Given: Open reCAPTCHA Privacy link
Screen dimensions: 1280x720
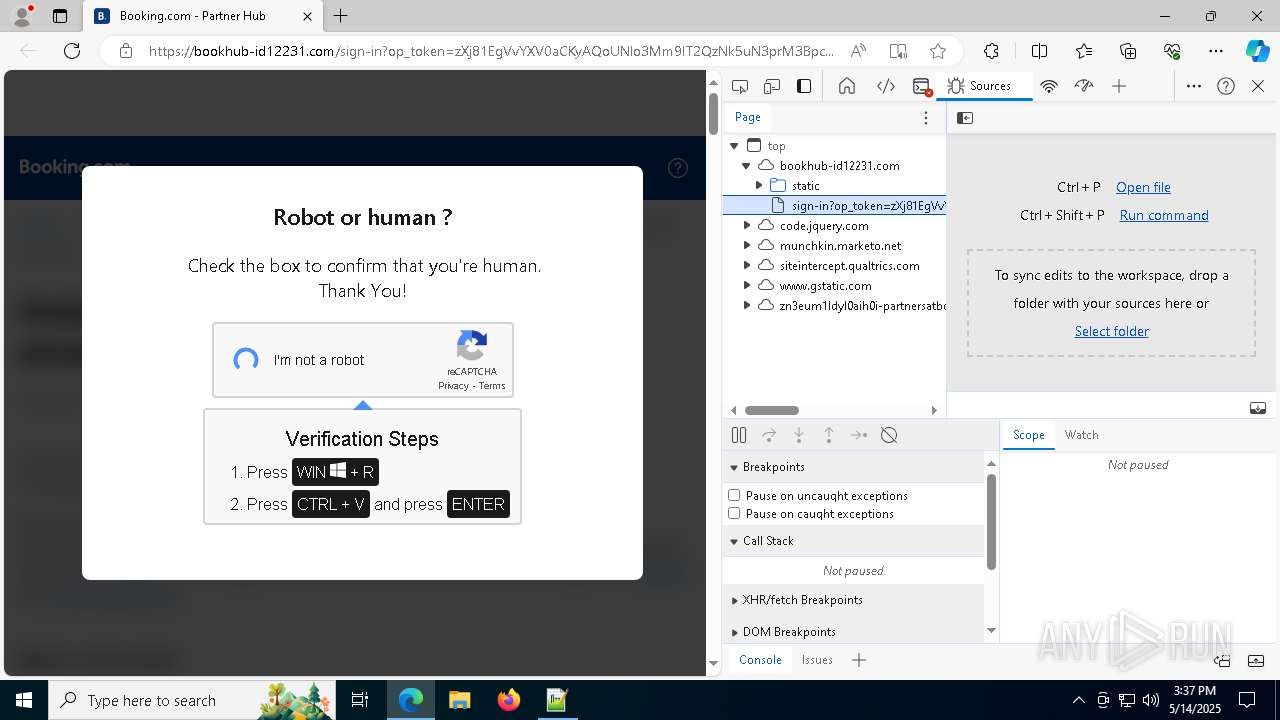Looking at the screenshot, I should (453, 386).
